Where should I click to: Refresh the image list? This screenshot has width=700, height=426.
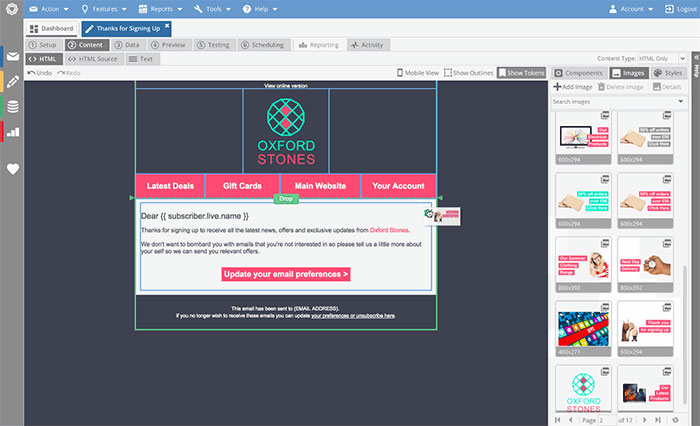coord(675,420)
